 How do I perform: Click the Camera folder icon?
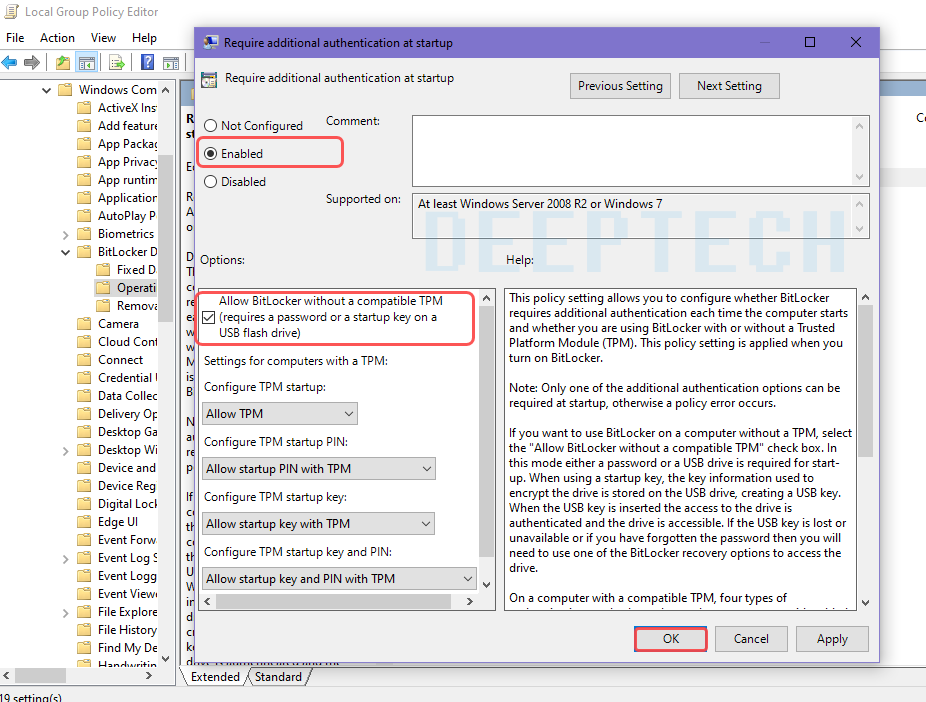click(x=85, y=324)
